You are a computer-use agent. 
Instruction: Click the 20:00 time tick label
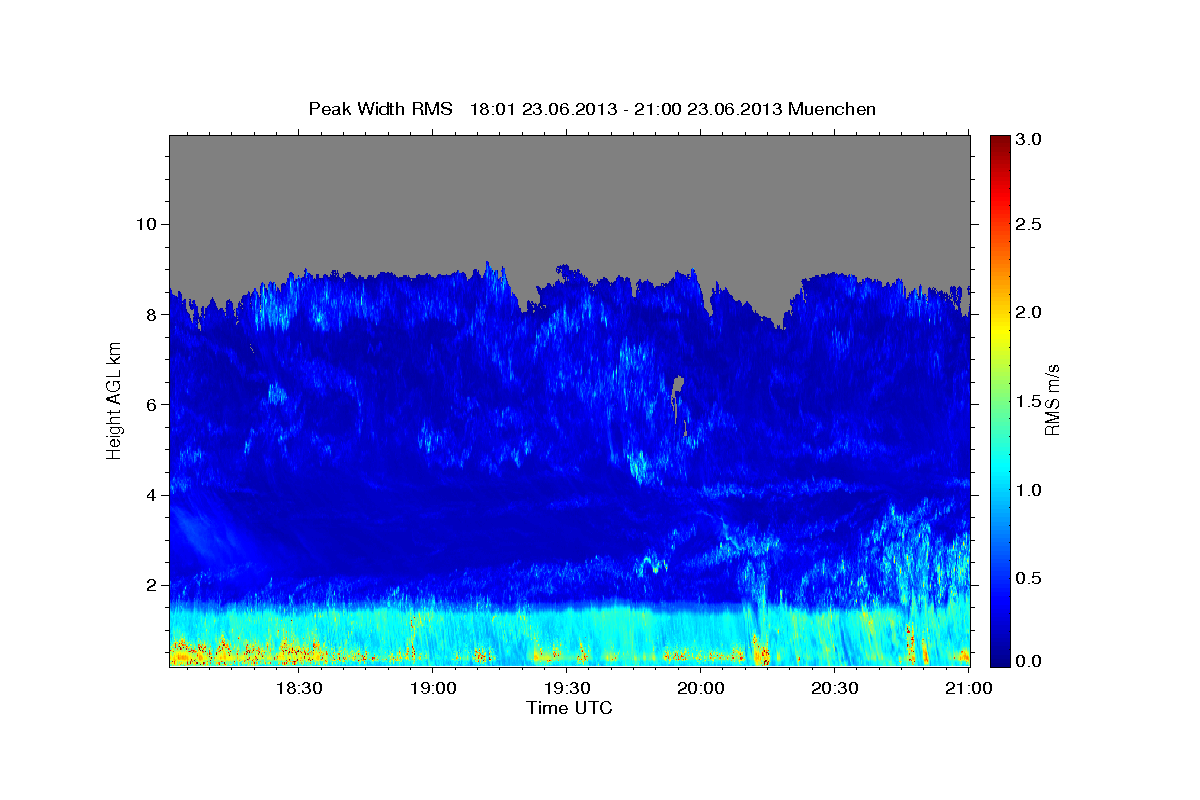pyautogui.click(x=700, y=688)
